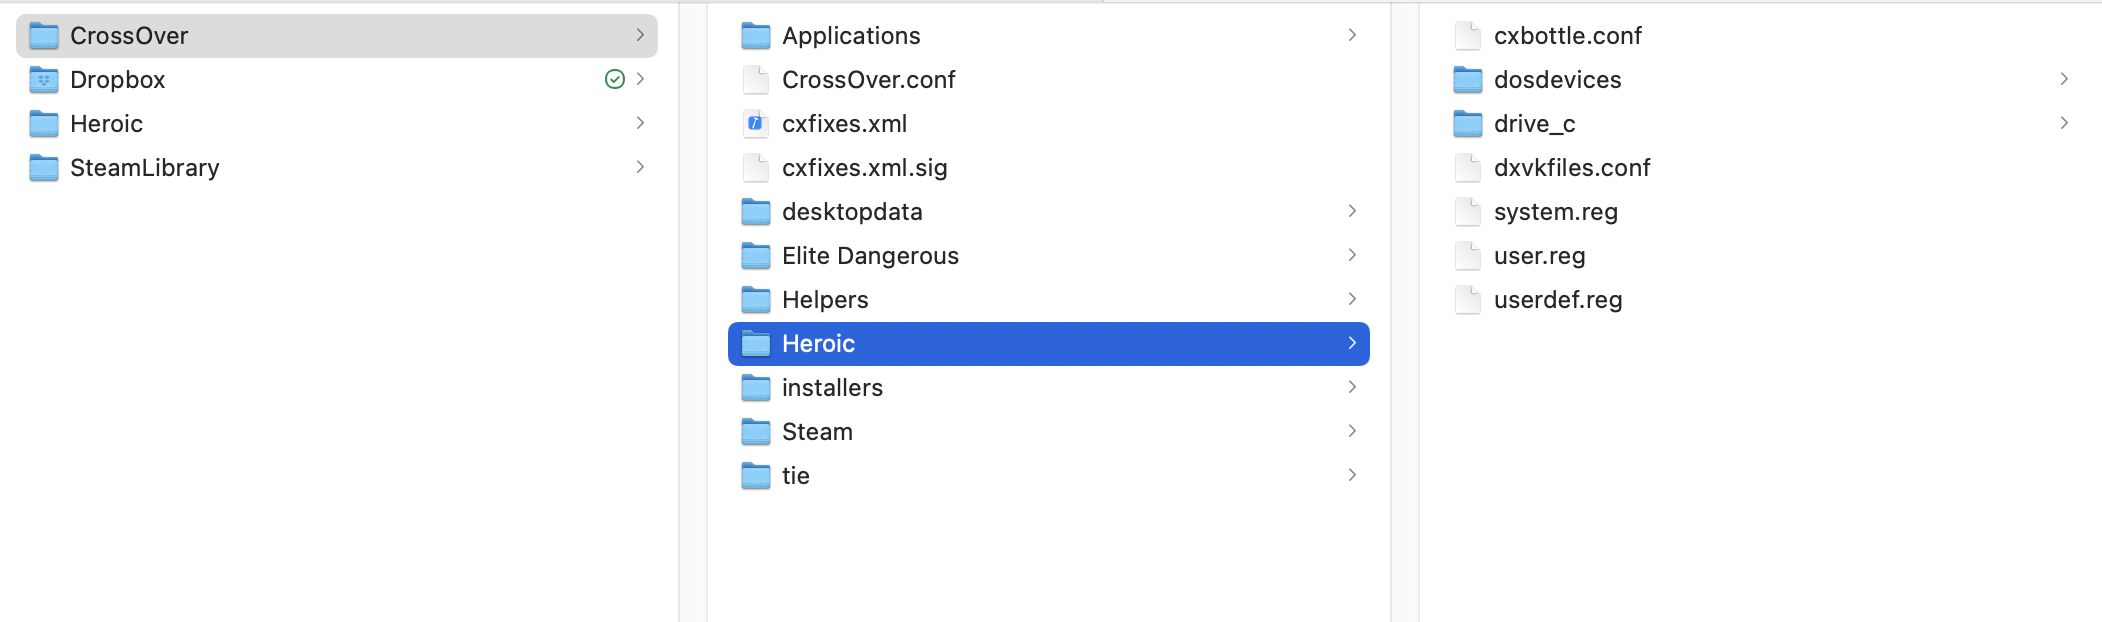2102x622 pixels.
Task: Expand first-column Heroic chevron
Action: (x=640, y=123)
